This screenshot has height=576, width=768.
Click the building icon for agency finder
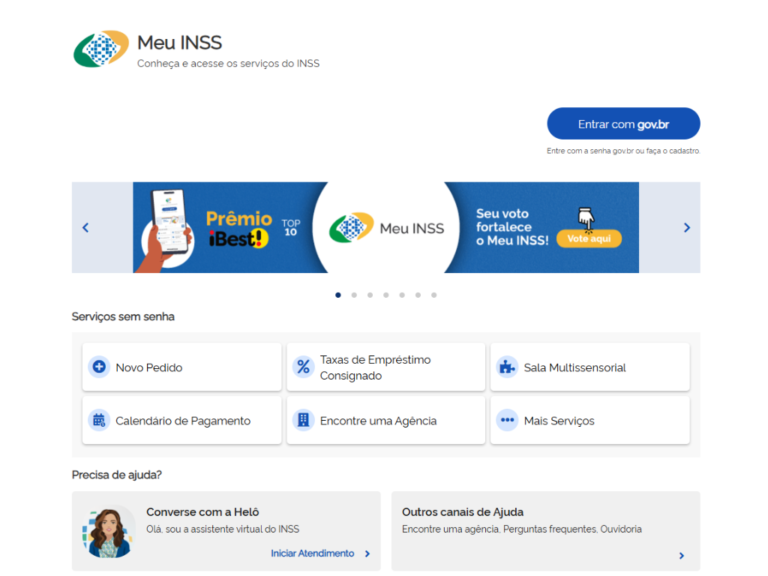click(x=303, y=420)
